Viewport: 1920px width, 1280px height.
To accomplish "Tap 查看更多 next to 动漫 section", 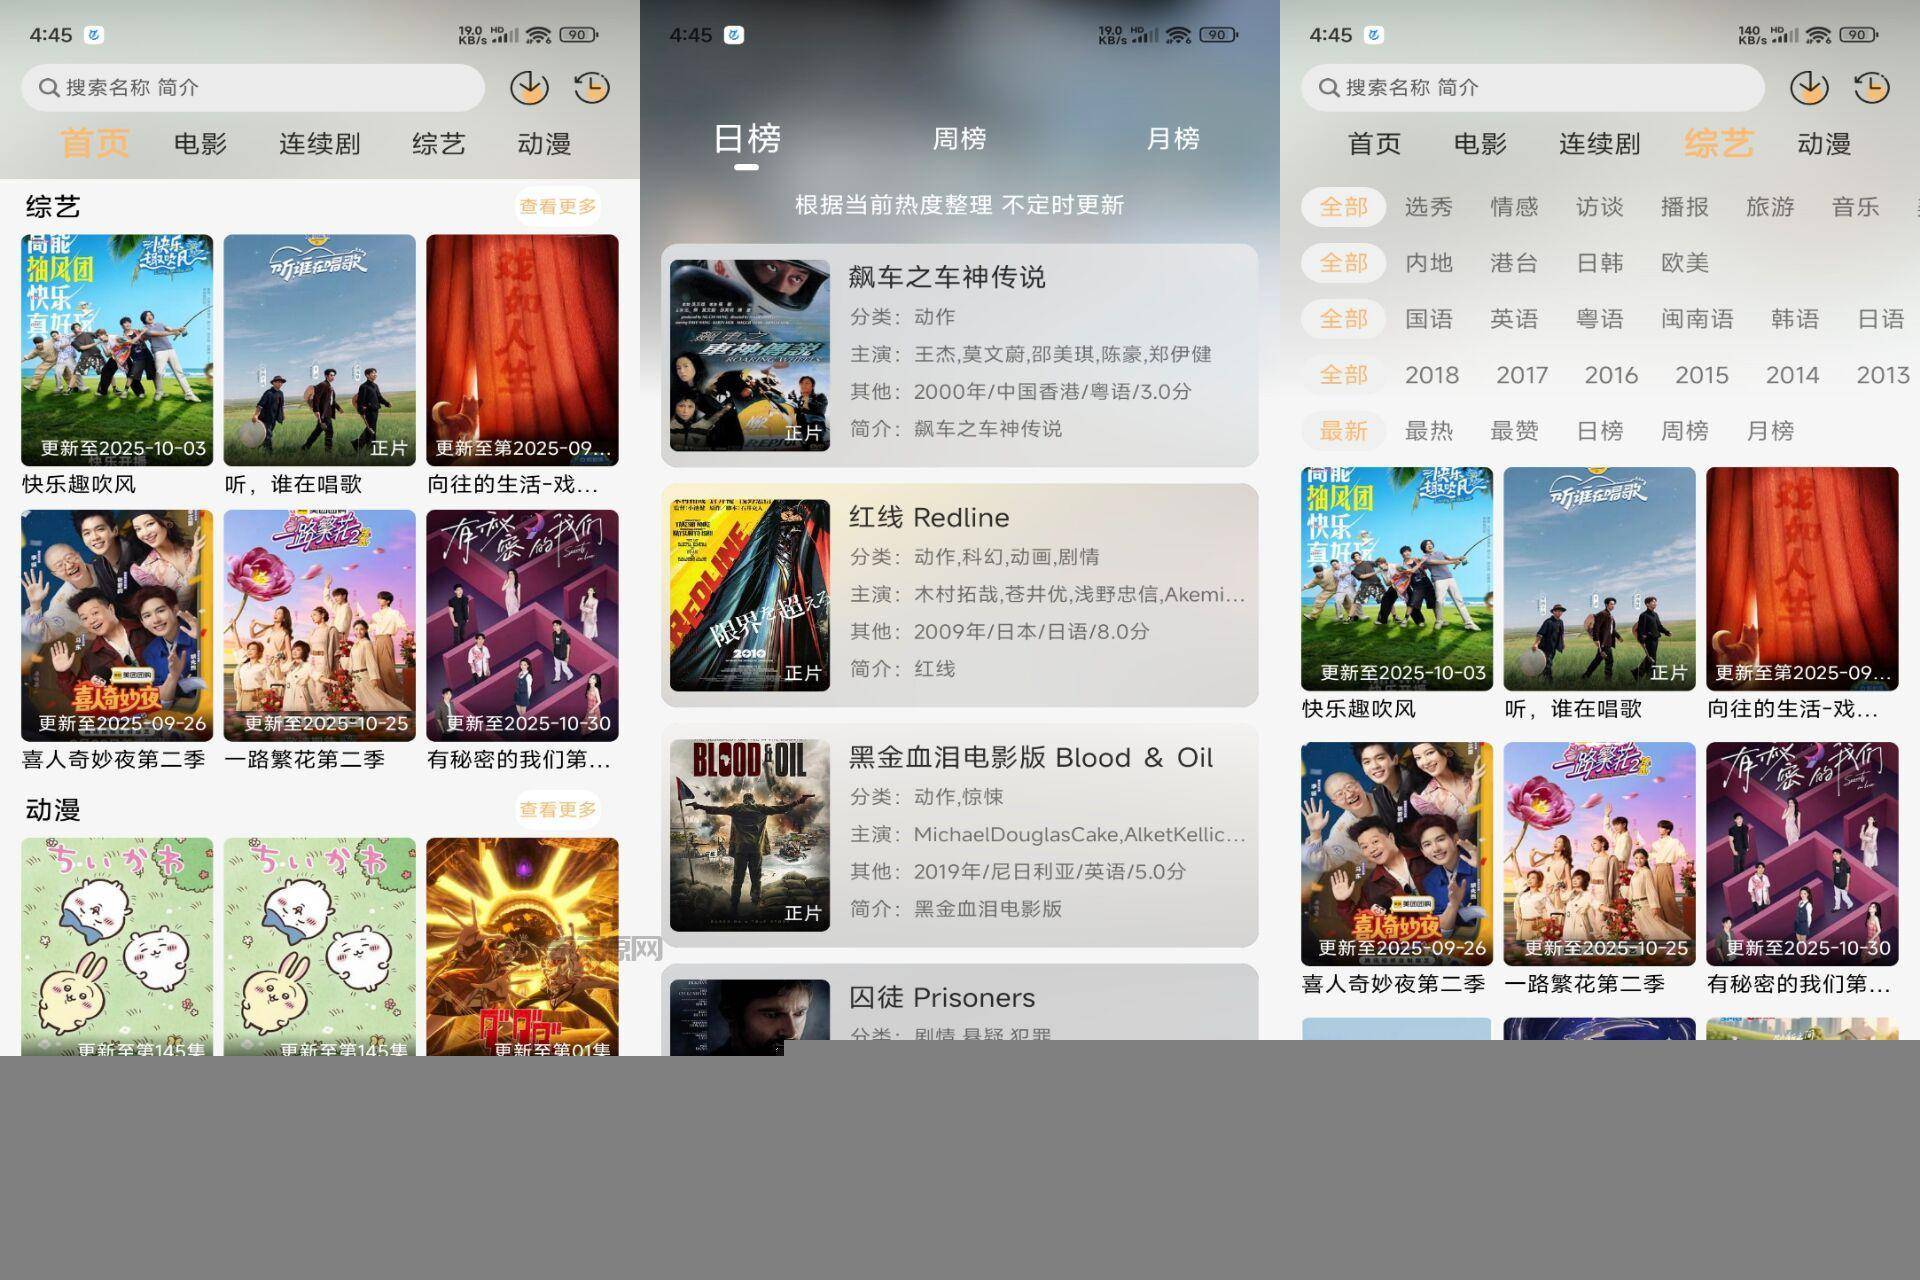I will (x=557, y=810).
